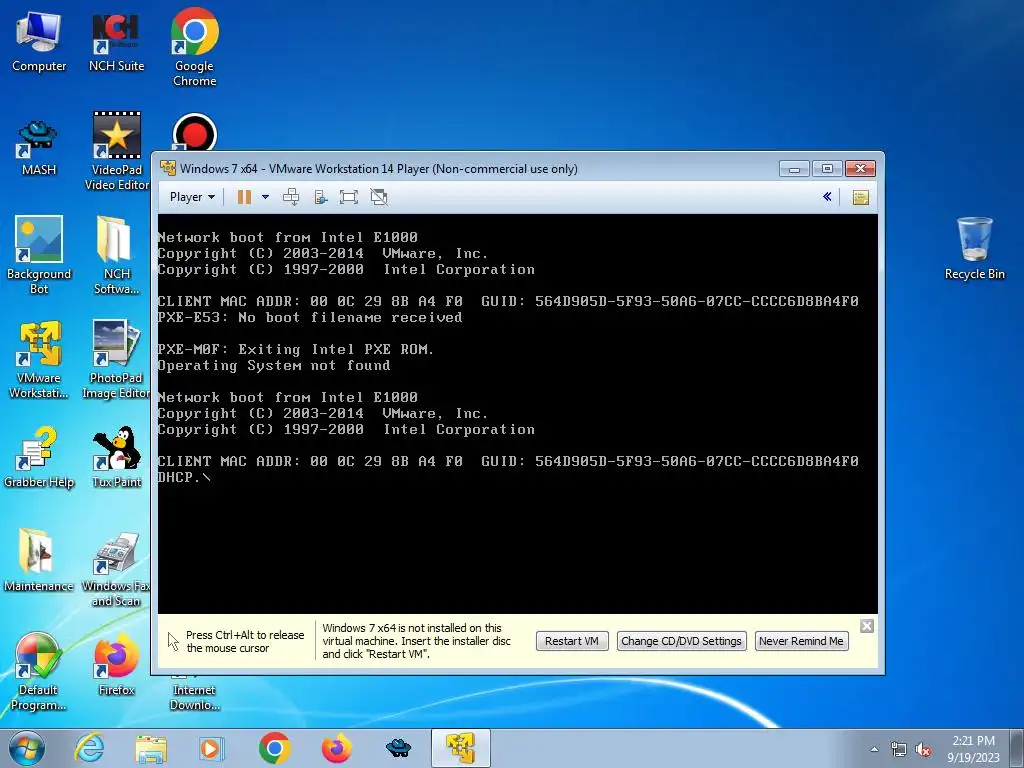Click inside the VM console screen
The height and width of the screenshot is (768, 1024).
tap(517, 413)
